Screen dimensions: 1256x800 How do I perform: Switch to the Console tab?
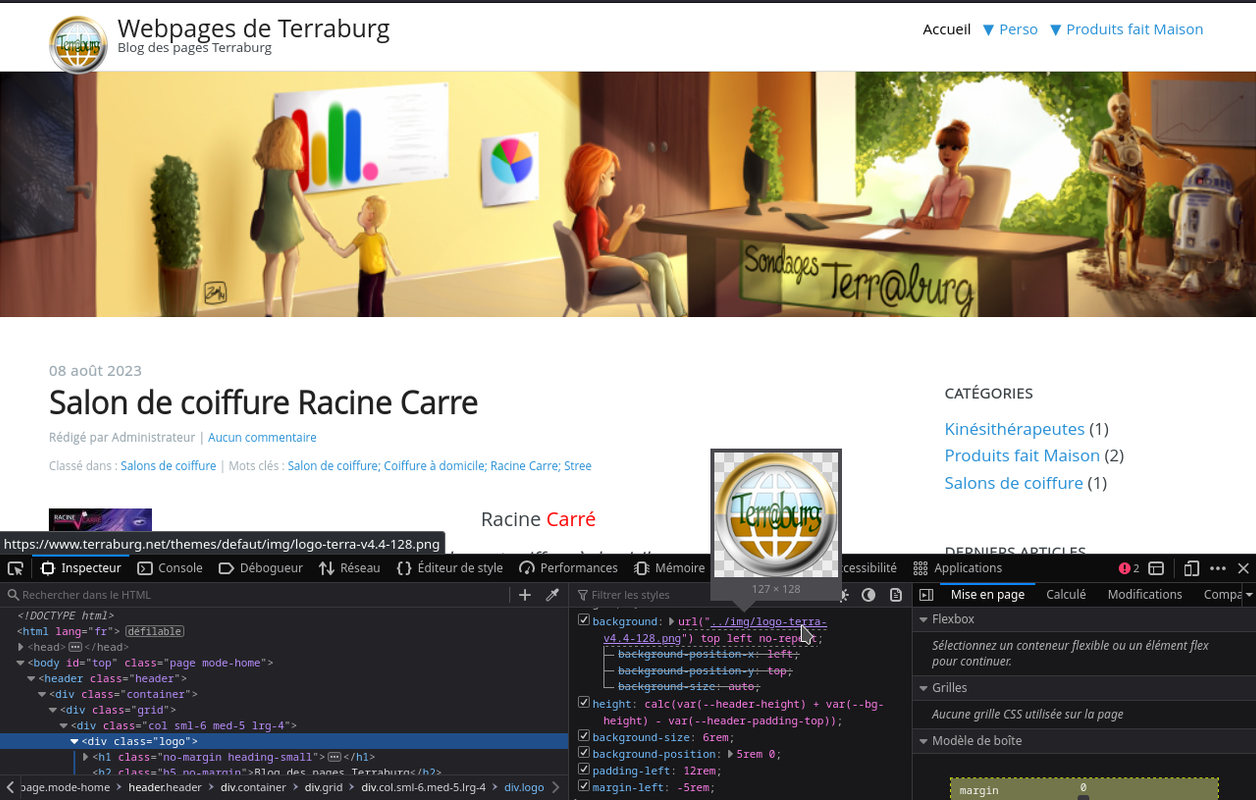pyautogui.click(x=170, y=568)
